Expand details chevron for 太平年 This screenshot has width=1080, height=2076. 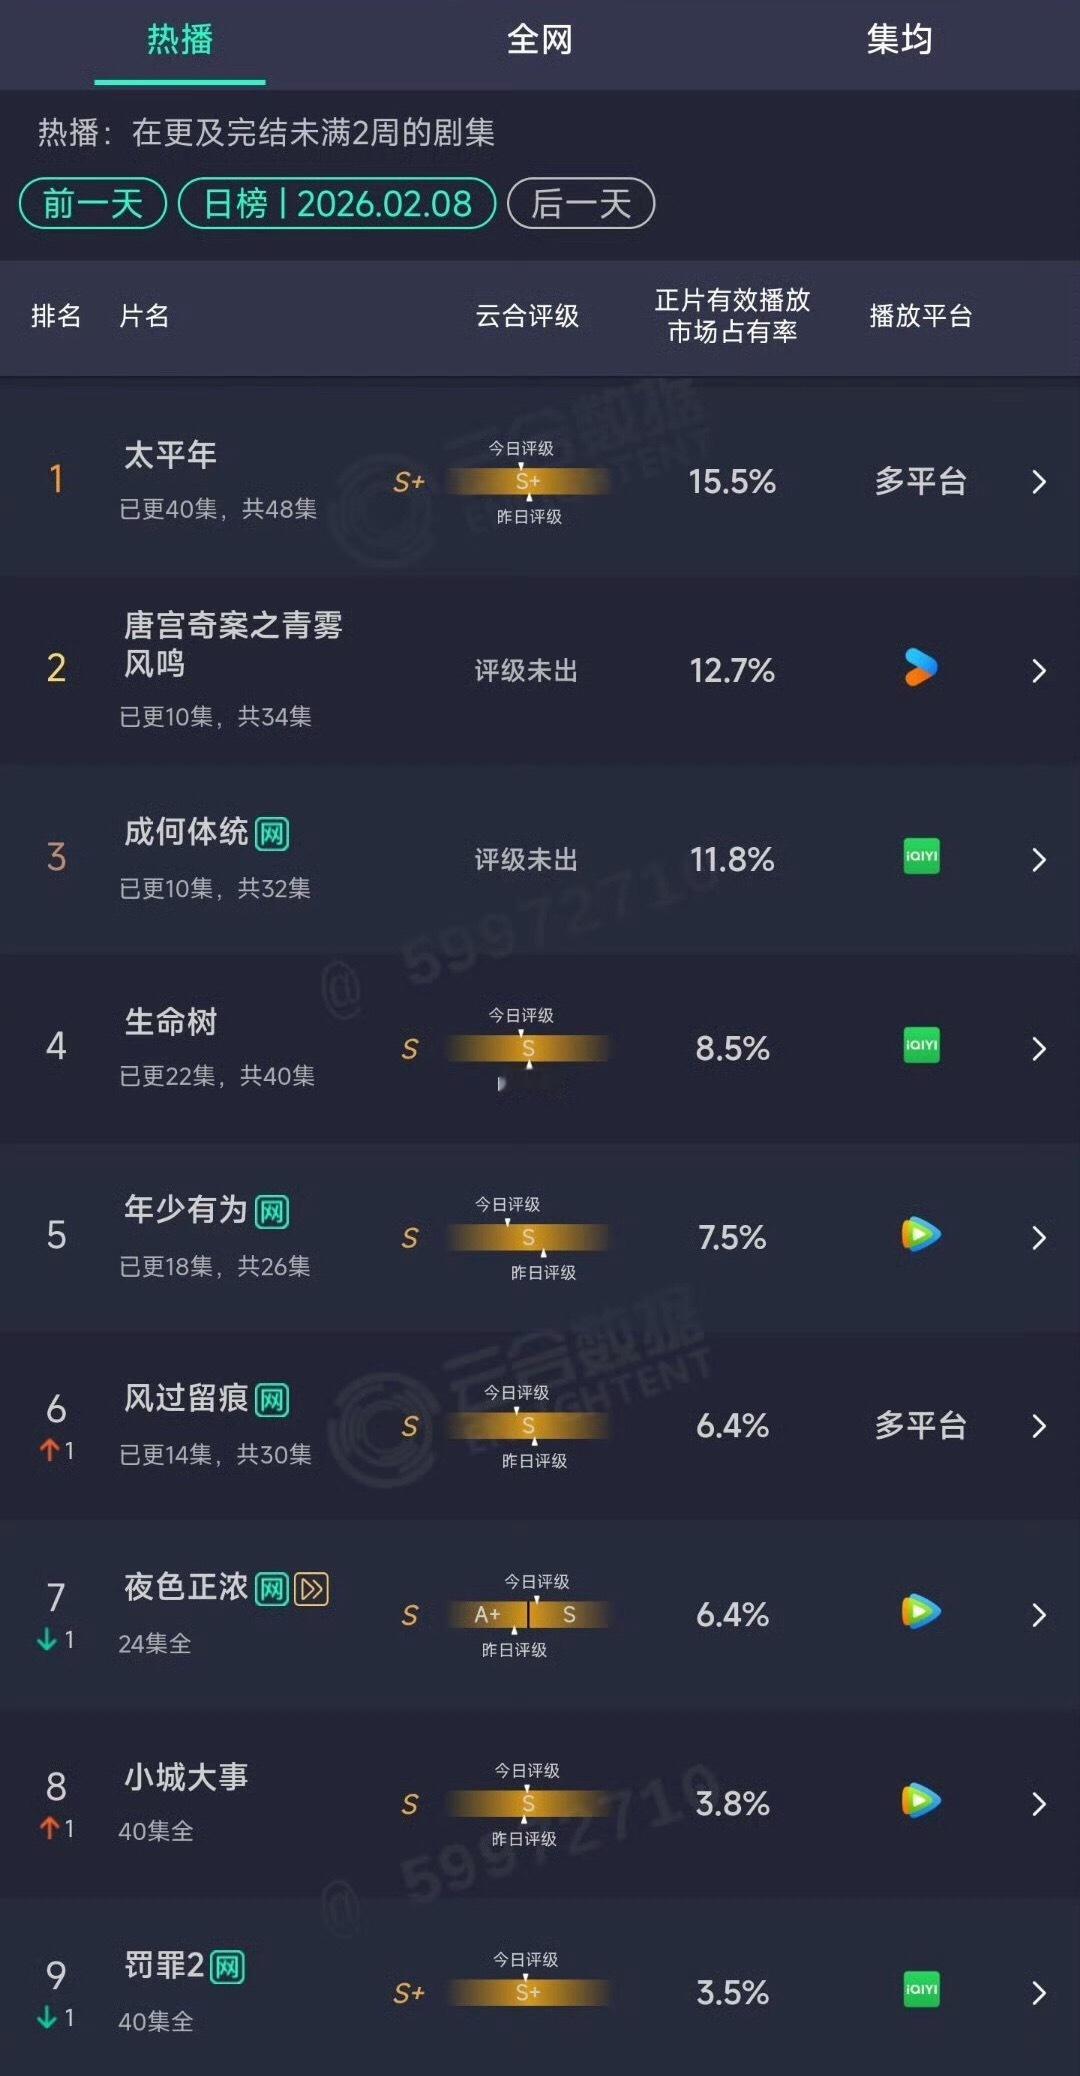1038,482
